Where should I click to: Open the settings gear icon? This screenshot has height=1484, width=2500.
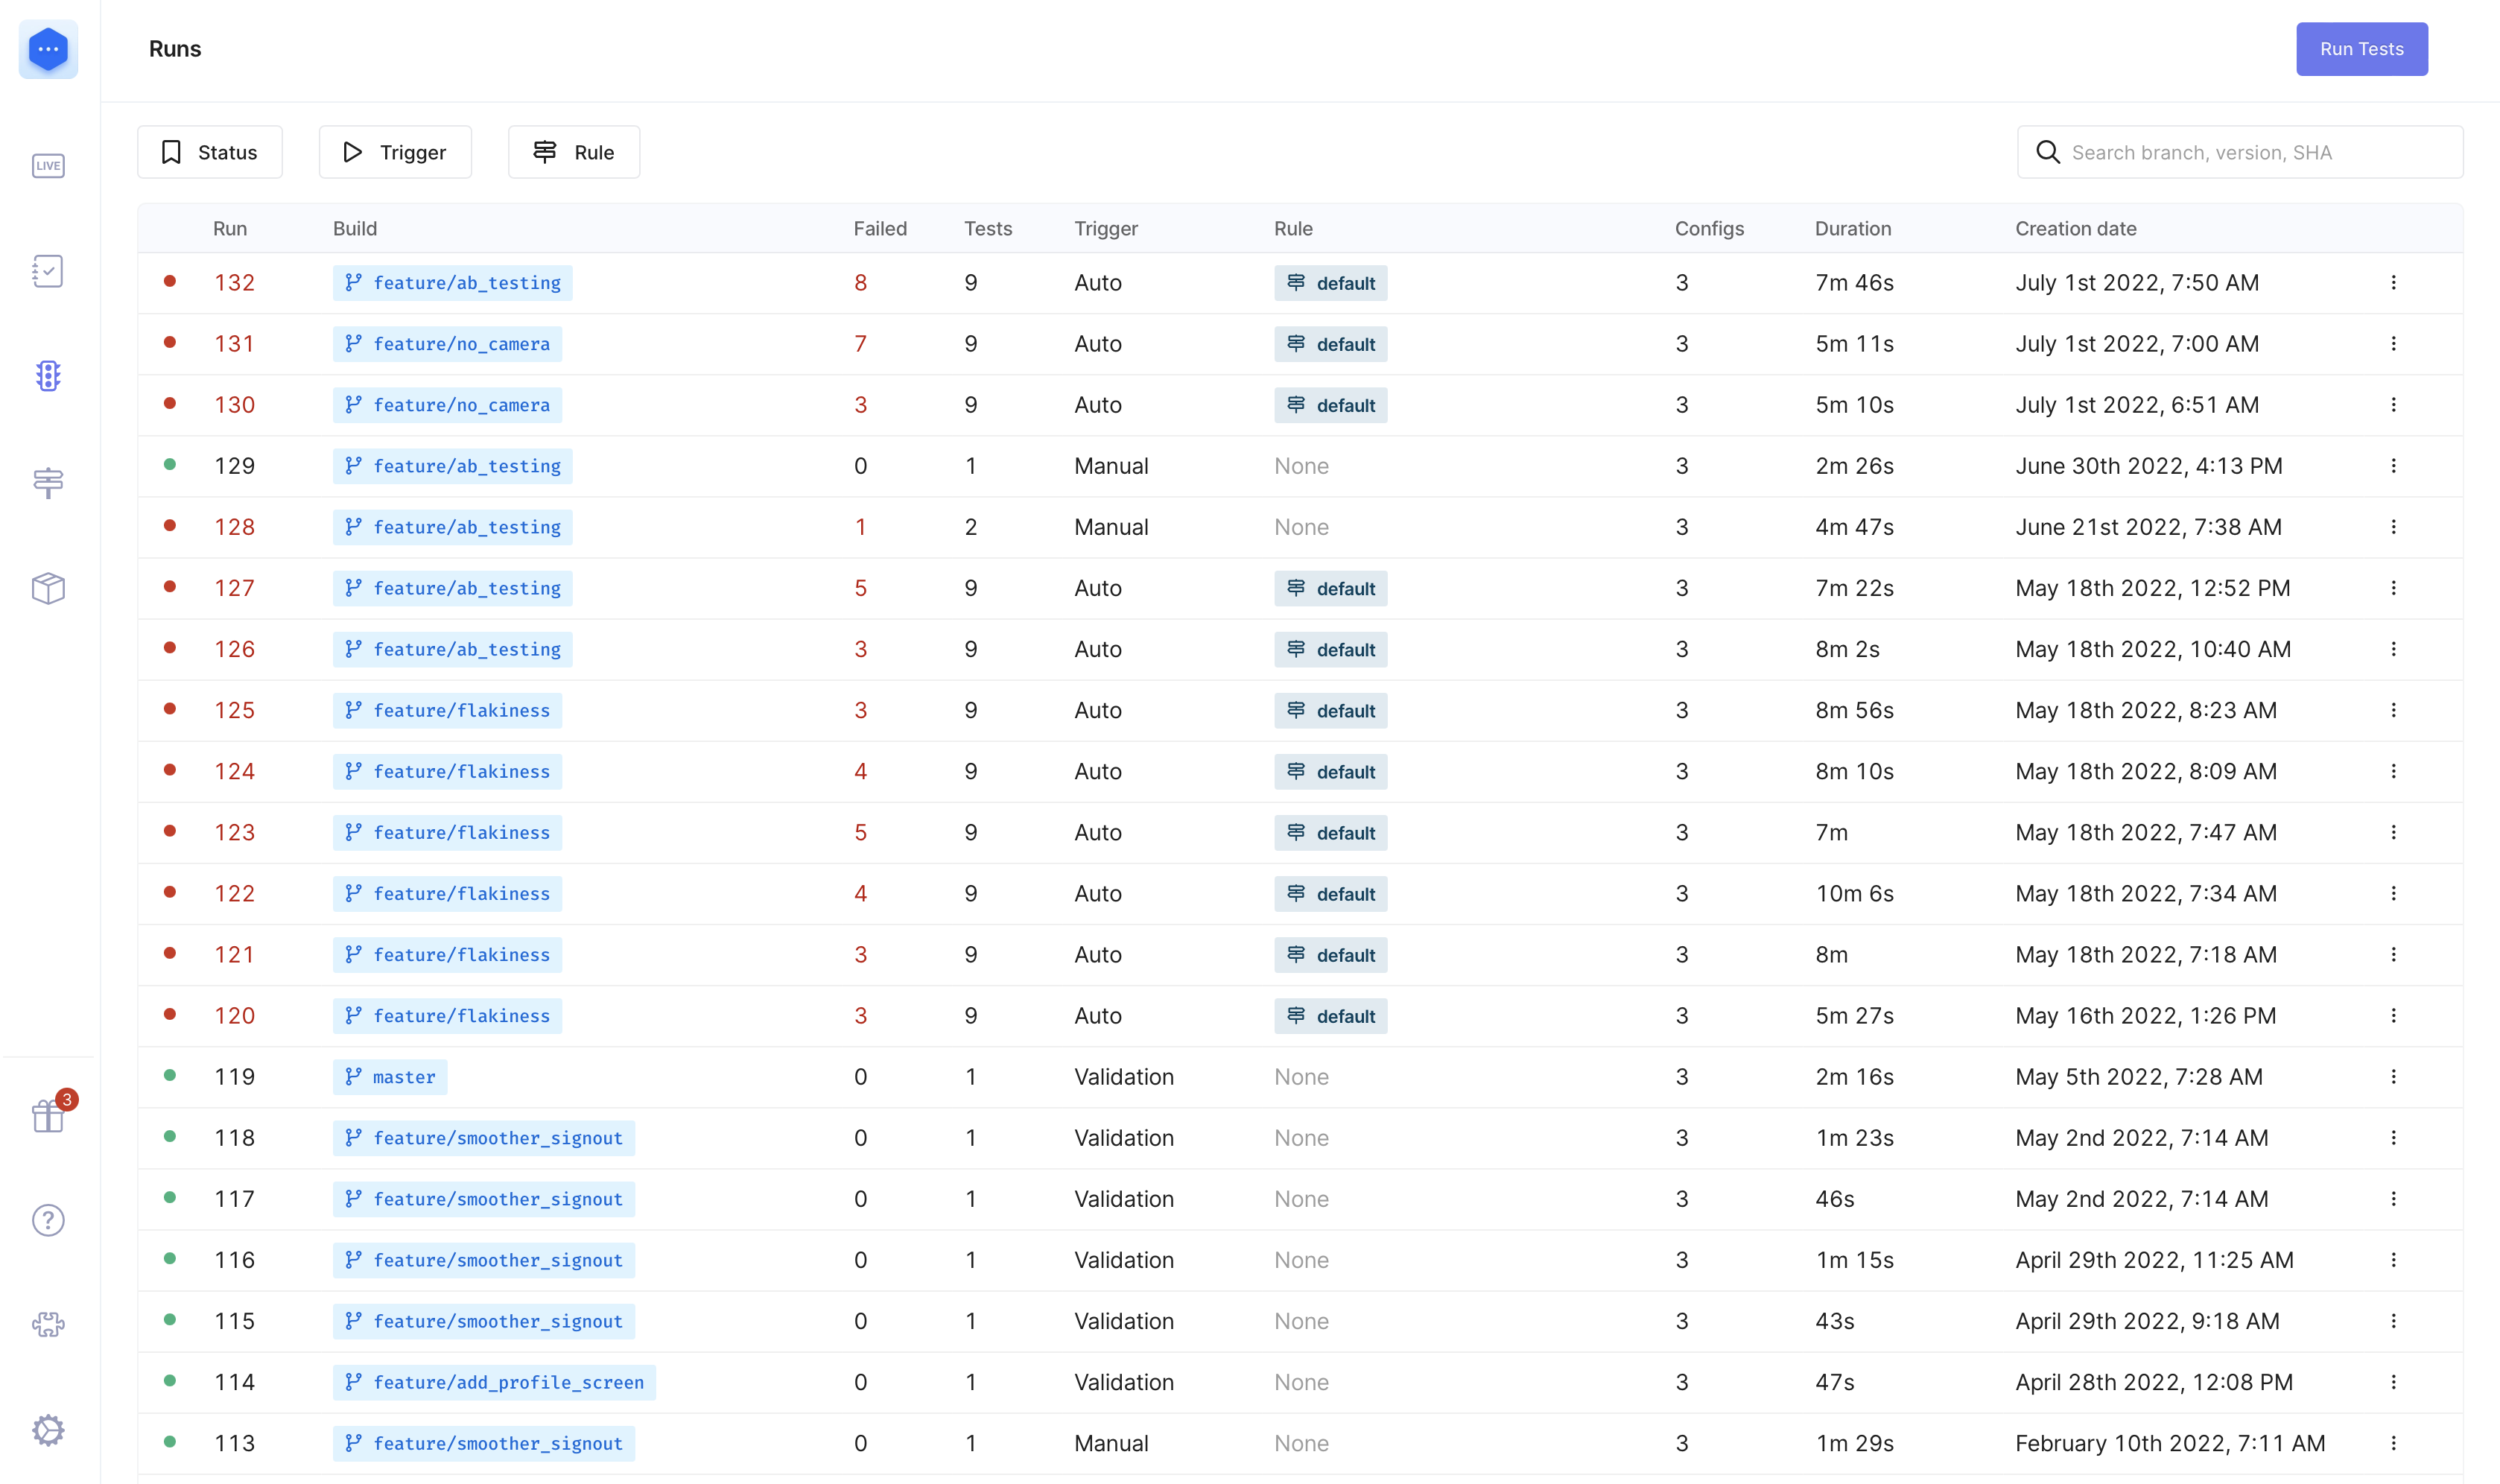(48, 1430)
